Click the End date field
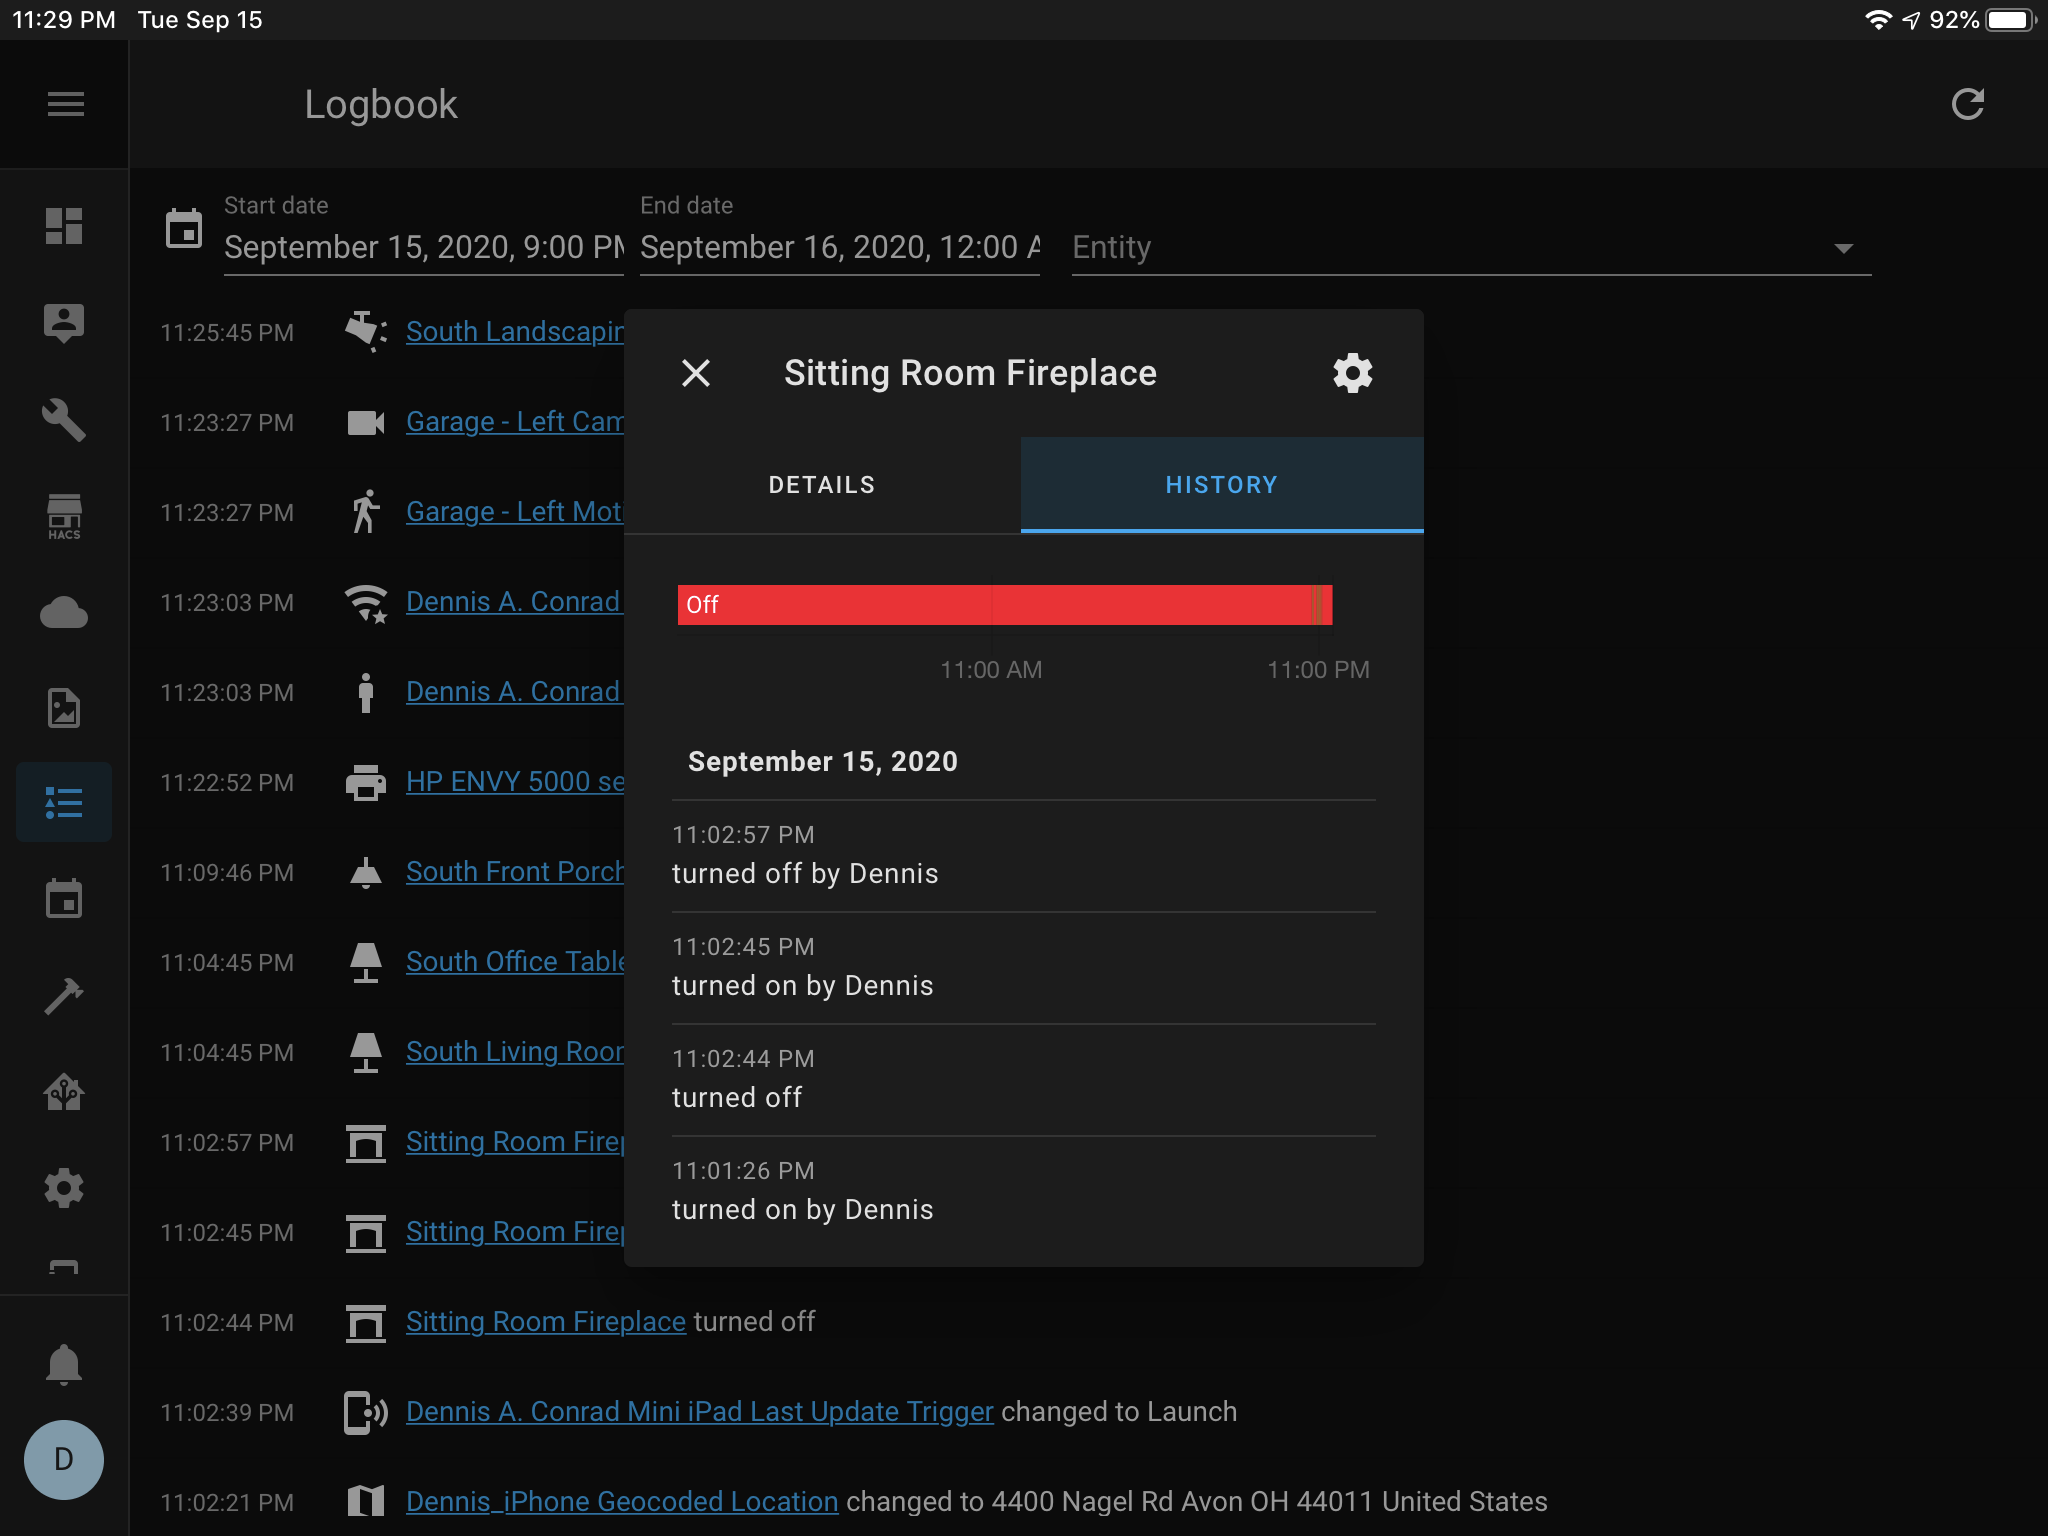Viewport: 2048px width, 1536px height. tap(839, 247)
